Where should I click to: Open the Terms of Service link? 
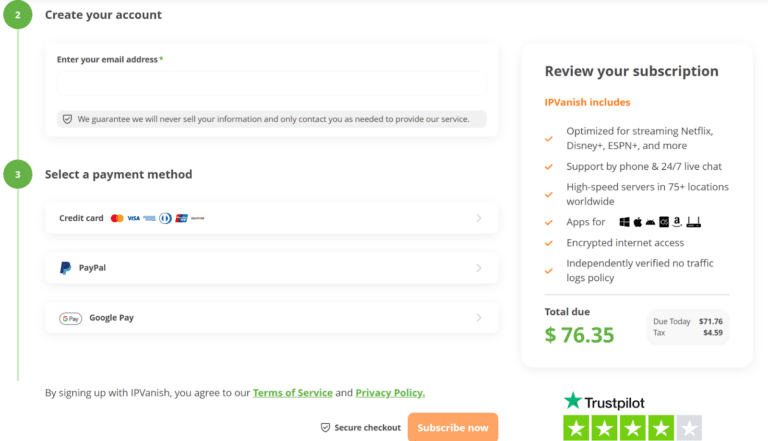292,393
